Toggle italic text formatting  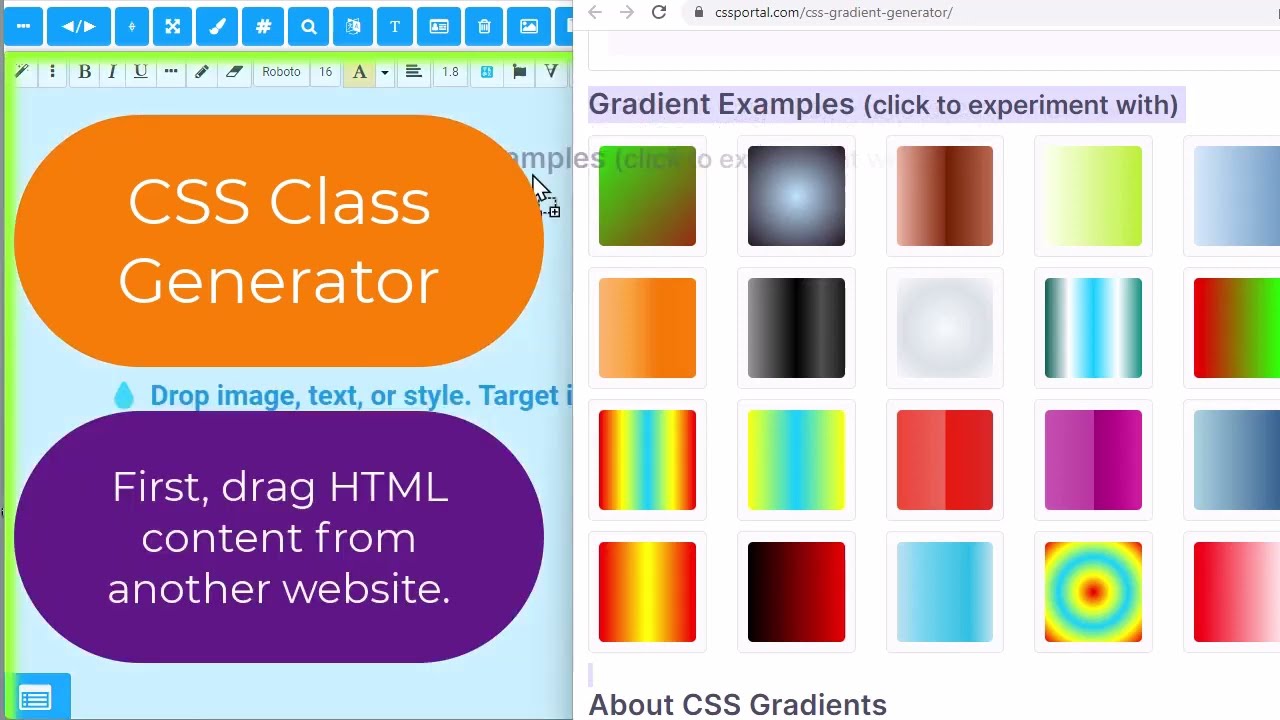pyautogui.click(x=112, y=72)
